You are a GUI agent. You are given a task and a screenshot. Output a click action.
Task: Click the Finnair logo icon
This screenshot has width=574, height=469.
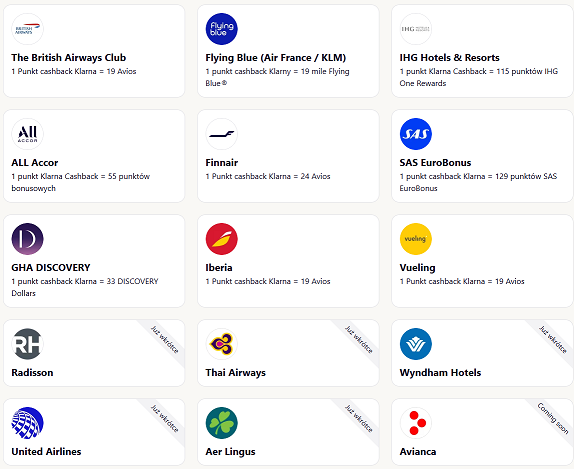[221, 134]
